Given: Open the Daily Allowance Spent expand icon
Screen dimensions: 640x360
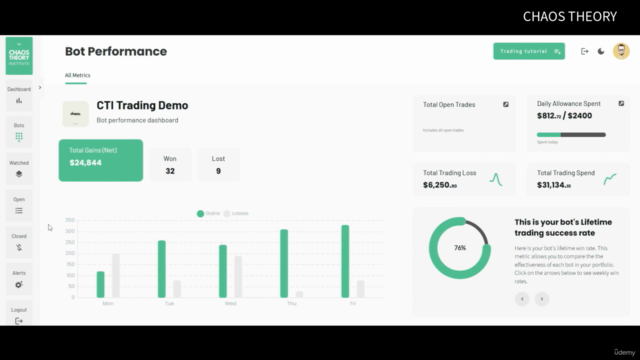Looking at the screenshot, I should tap(621, 104).
